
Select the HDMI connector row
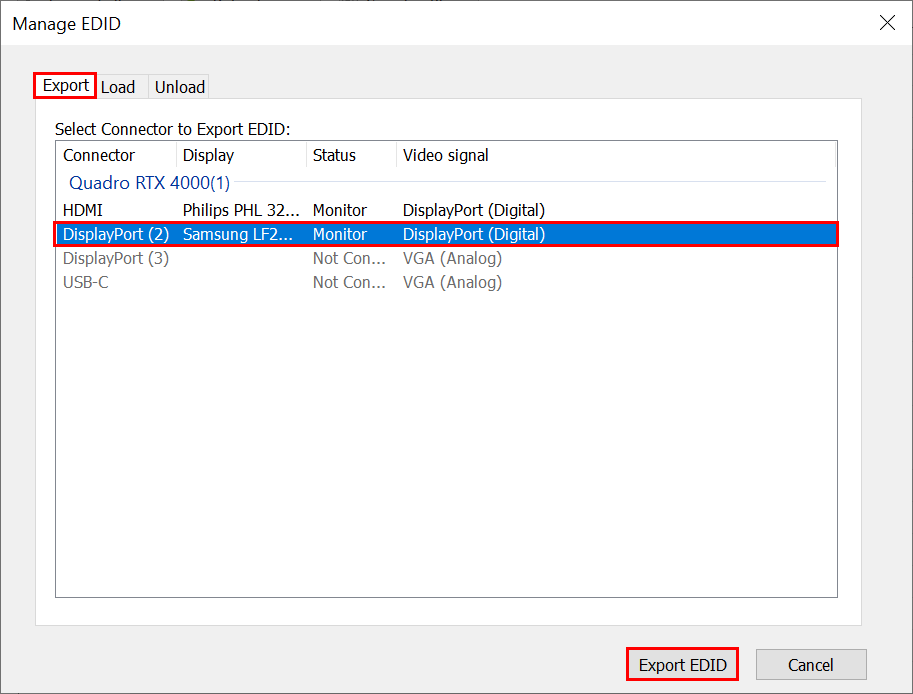[83, 210]
